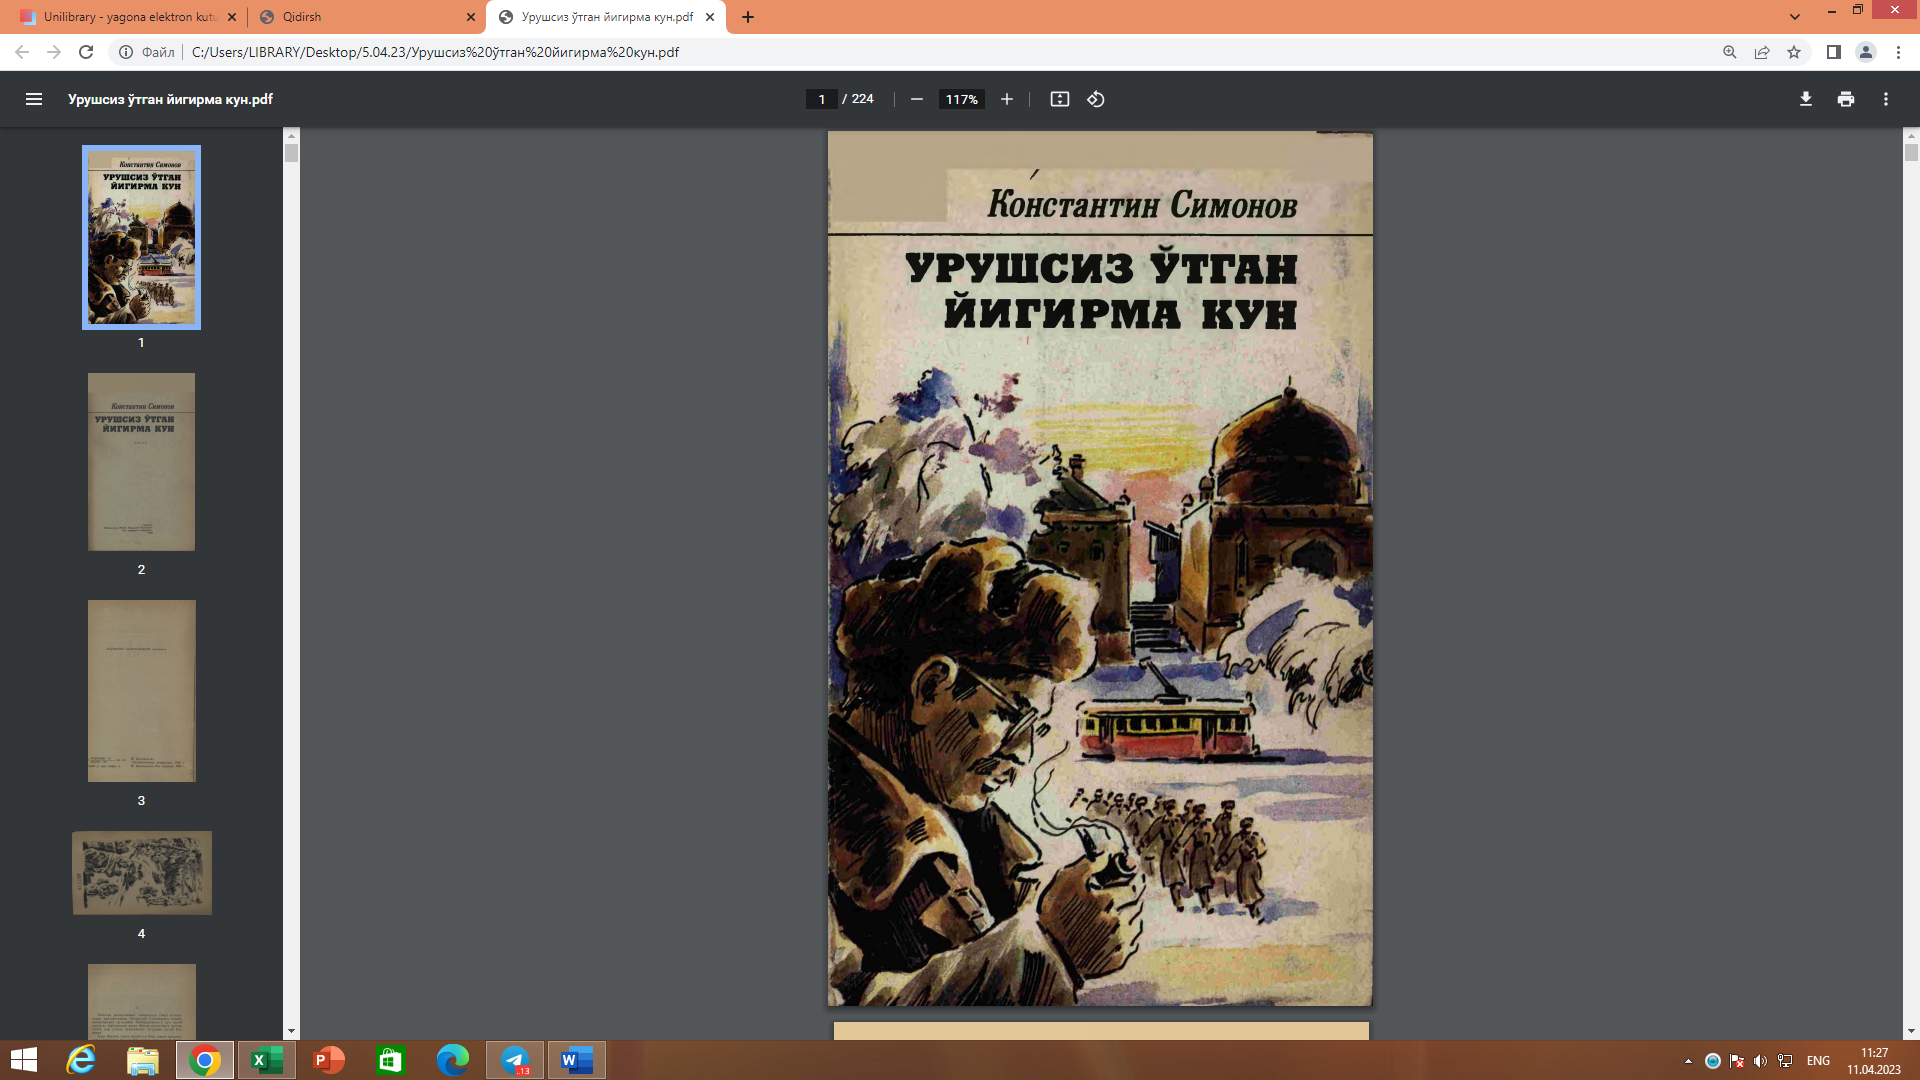Image resolution: width=1920 pixels, height=1080 pixels.
Task: Click Chrome icon in taskbar
Action: 205,1060
